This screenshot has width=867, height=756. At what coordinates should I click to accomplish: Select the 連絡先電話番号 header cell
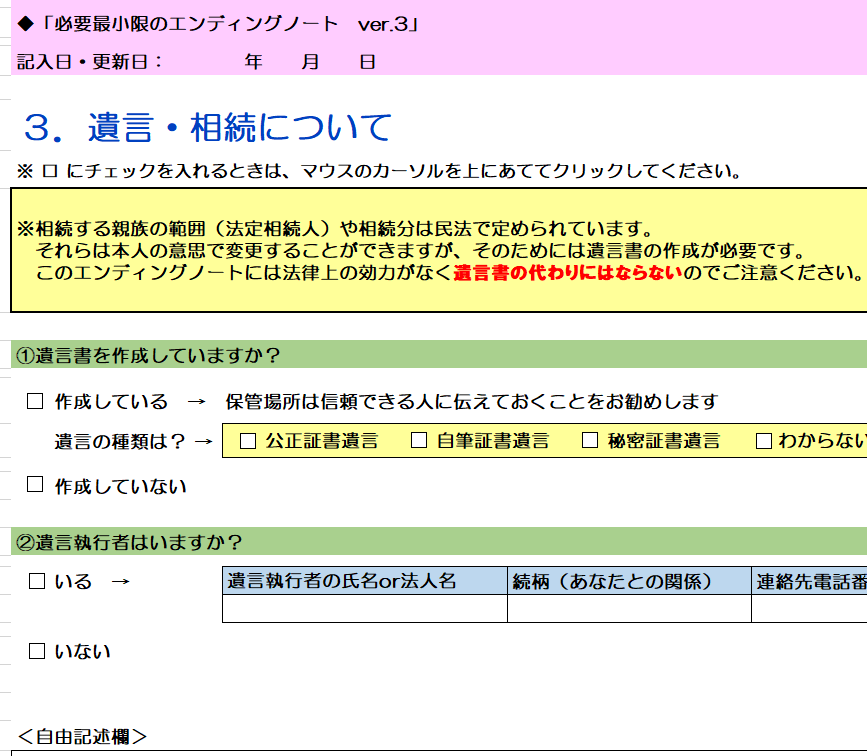tap(809, 581)
